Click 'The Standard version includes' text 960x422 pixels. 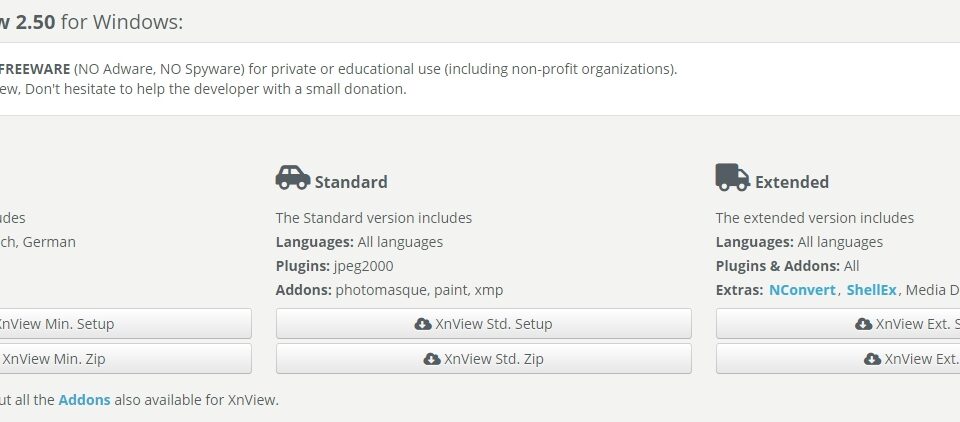tap(373, 217)
